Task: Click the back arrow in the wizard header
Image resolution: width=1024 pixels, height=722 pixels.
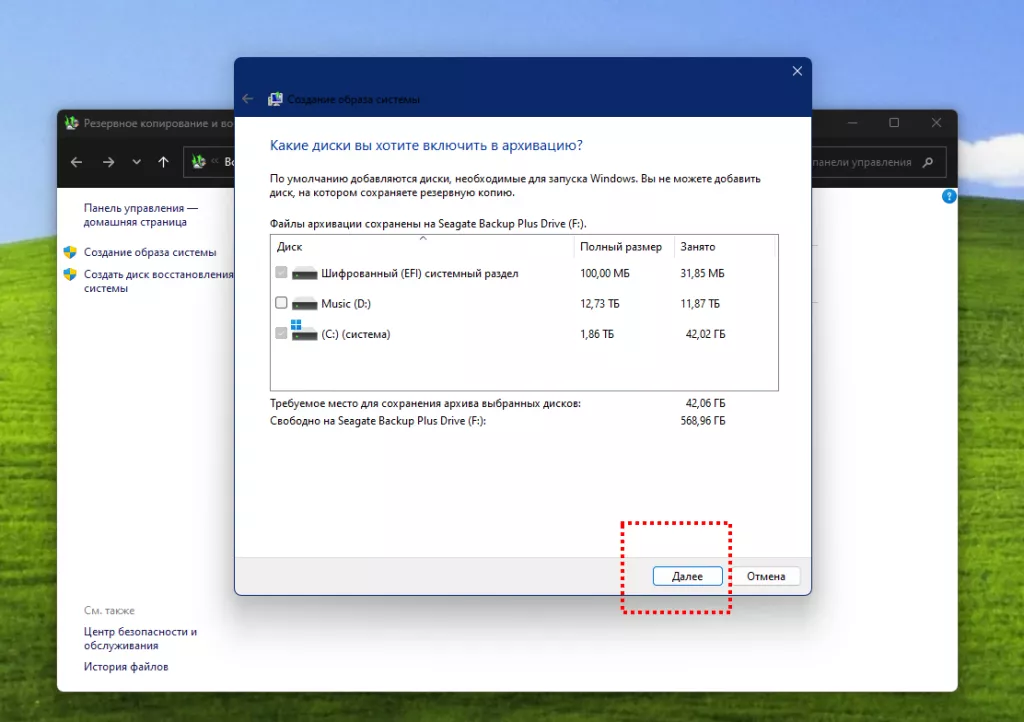Action: click(x=248, y=99)
